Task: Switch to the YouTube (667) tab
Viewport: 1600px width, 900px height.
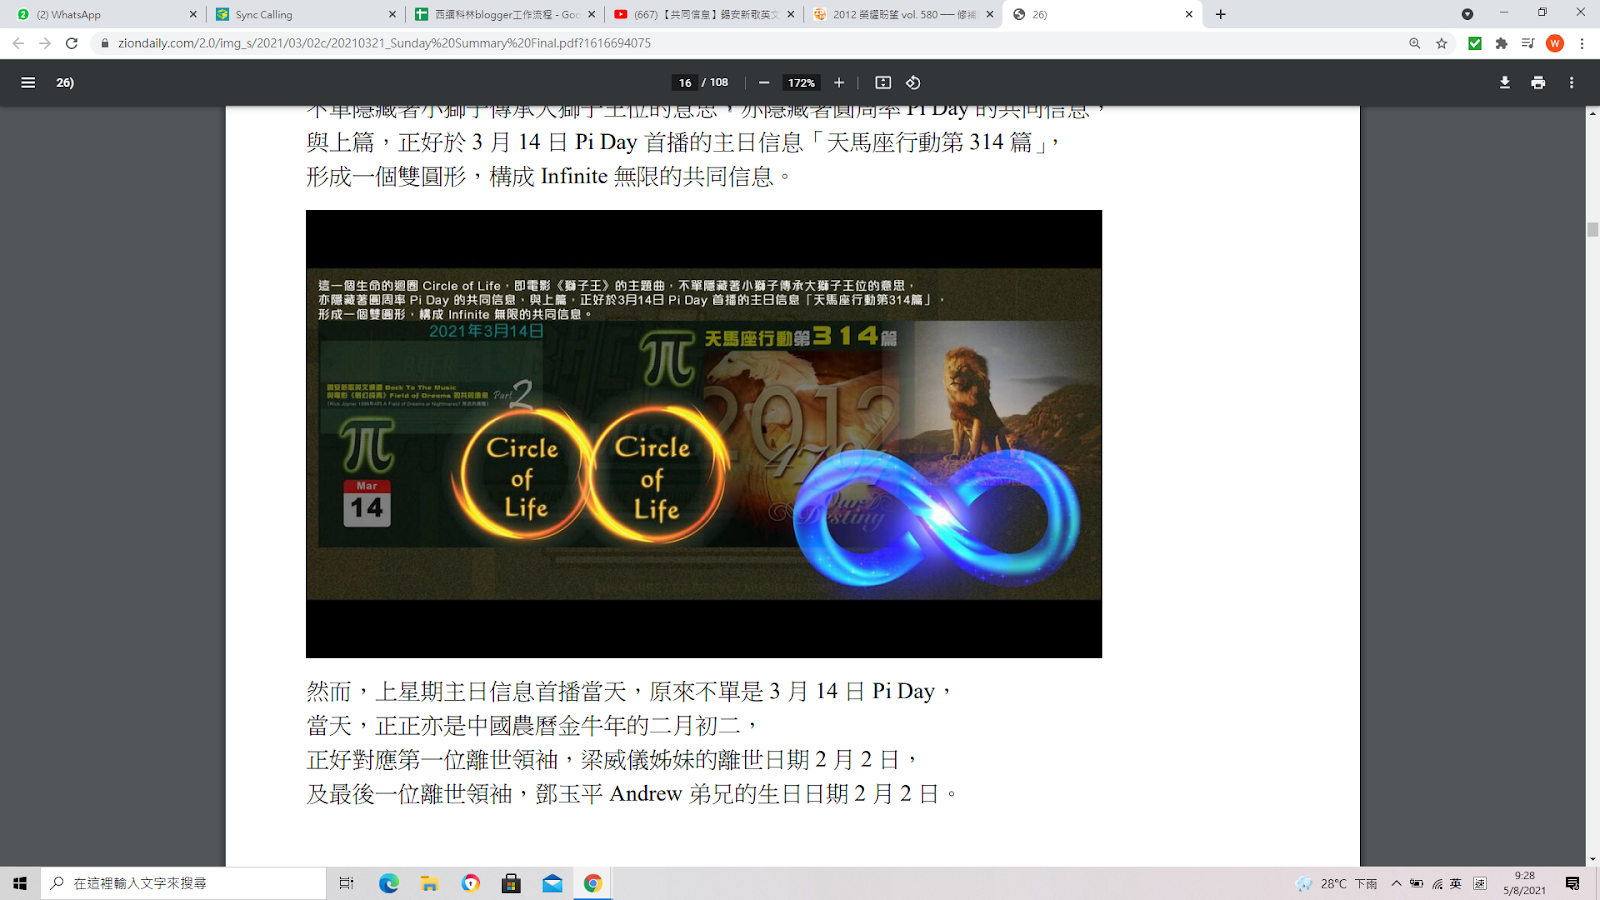Action: [x=704, y=14]
